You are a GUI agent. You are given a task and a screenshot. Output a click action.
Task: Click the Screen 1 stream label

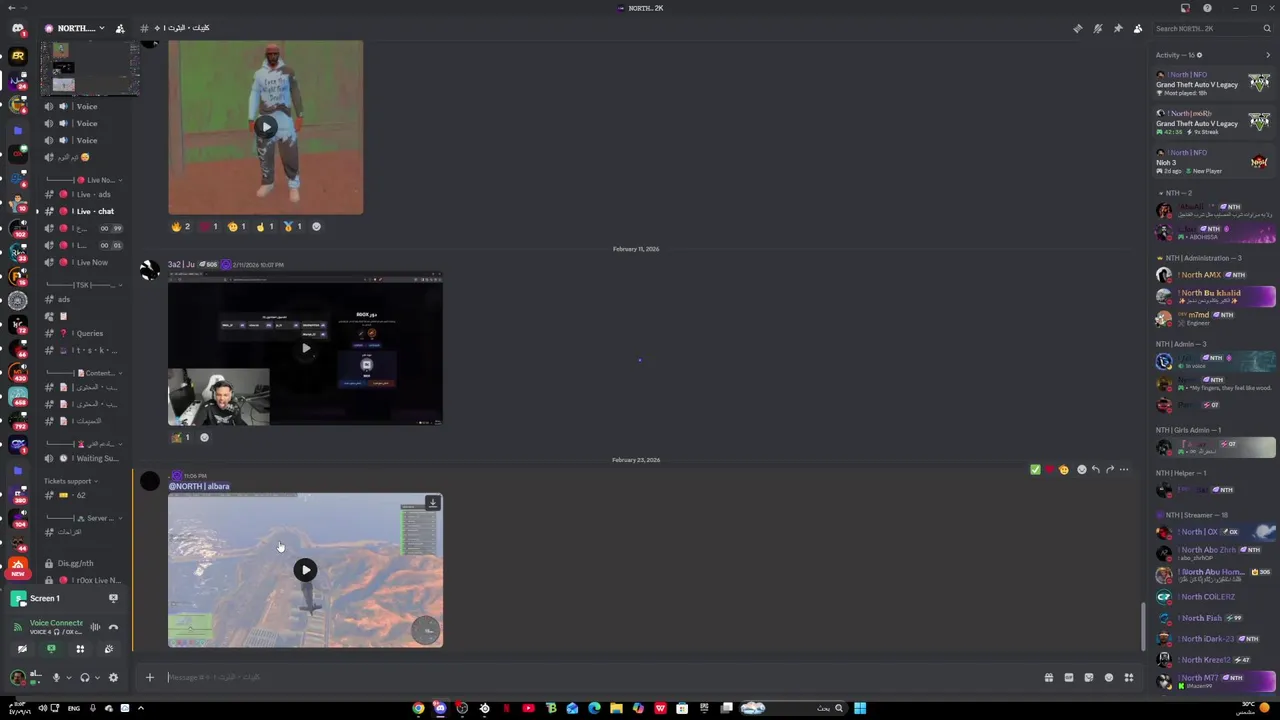click(44, 598)
